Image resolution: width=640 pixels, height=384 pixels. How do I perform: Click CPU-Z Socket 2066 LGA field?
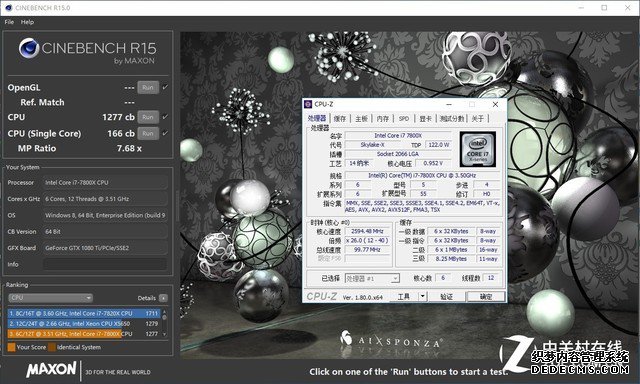point(398,154)
